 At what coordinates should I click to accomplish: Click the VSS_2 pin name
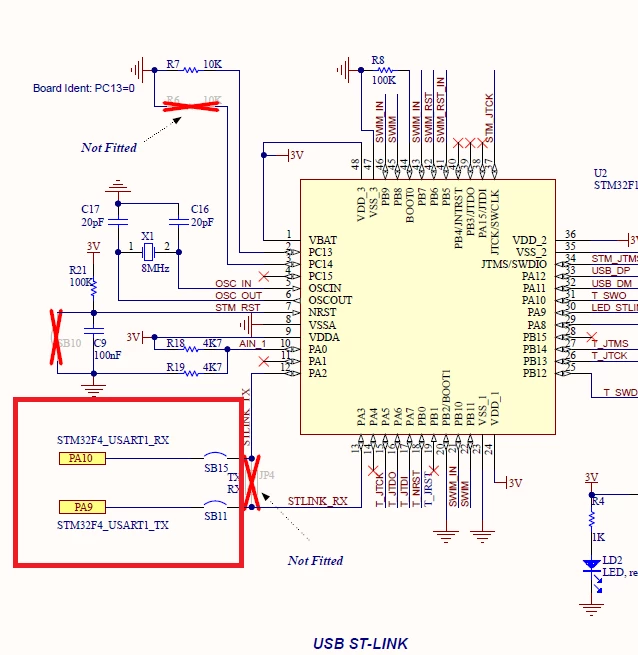(531, 252)
